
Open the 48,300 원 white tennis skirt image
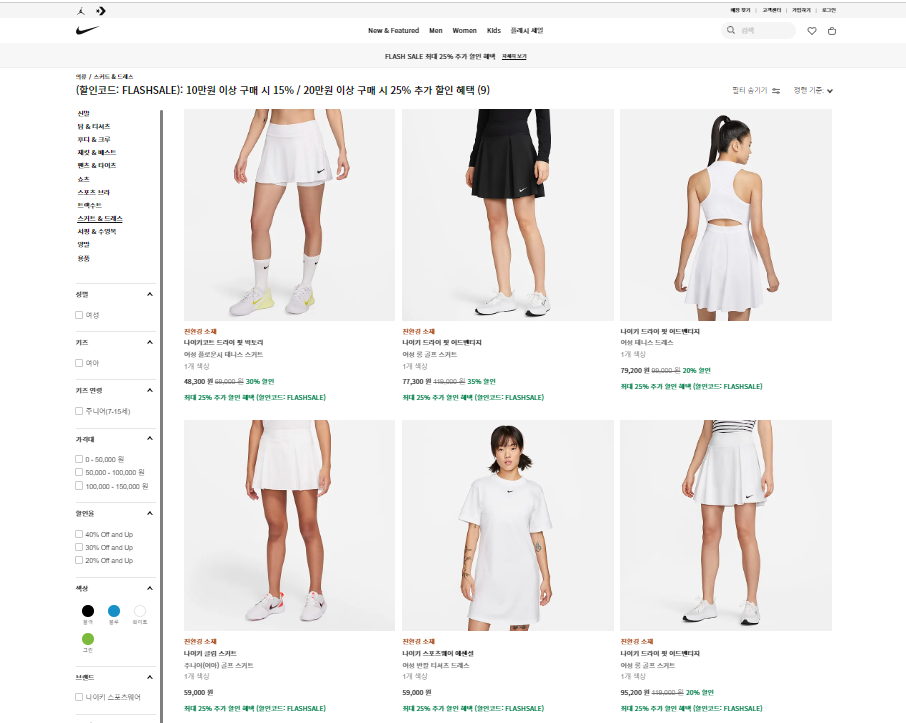pyautogui.click(x=289, y=215)
